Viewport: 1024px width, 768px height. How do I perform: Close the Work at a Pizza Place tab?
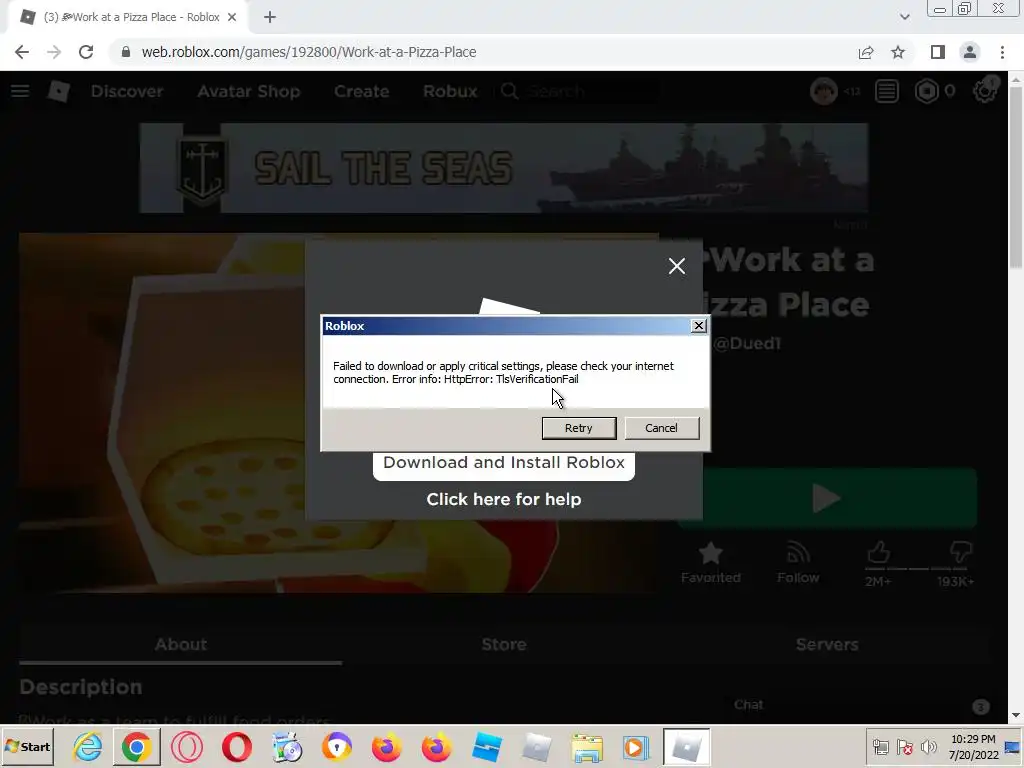pos(232,18)
